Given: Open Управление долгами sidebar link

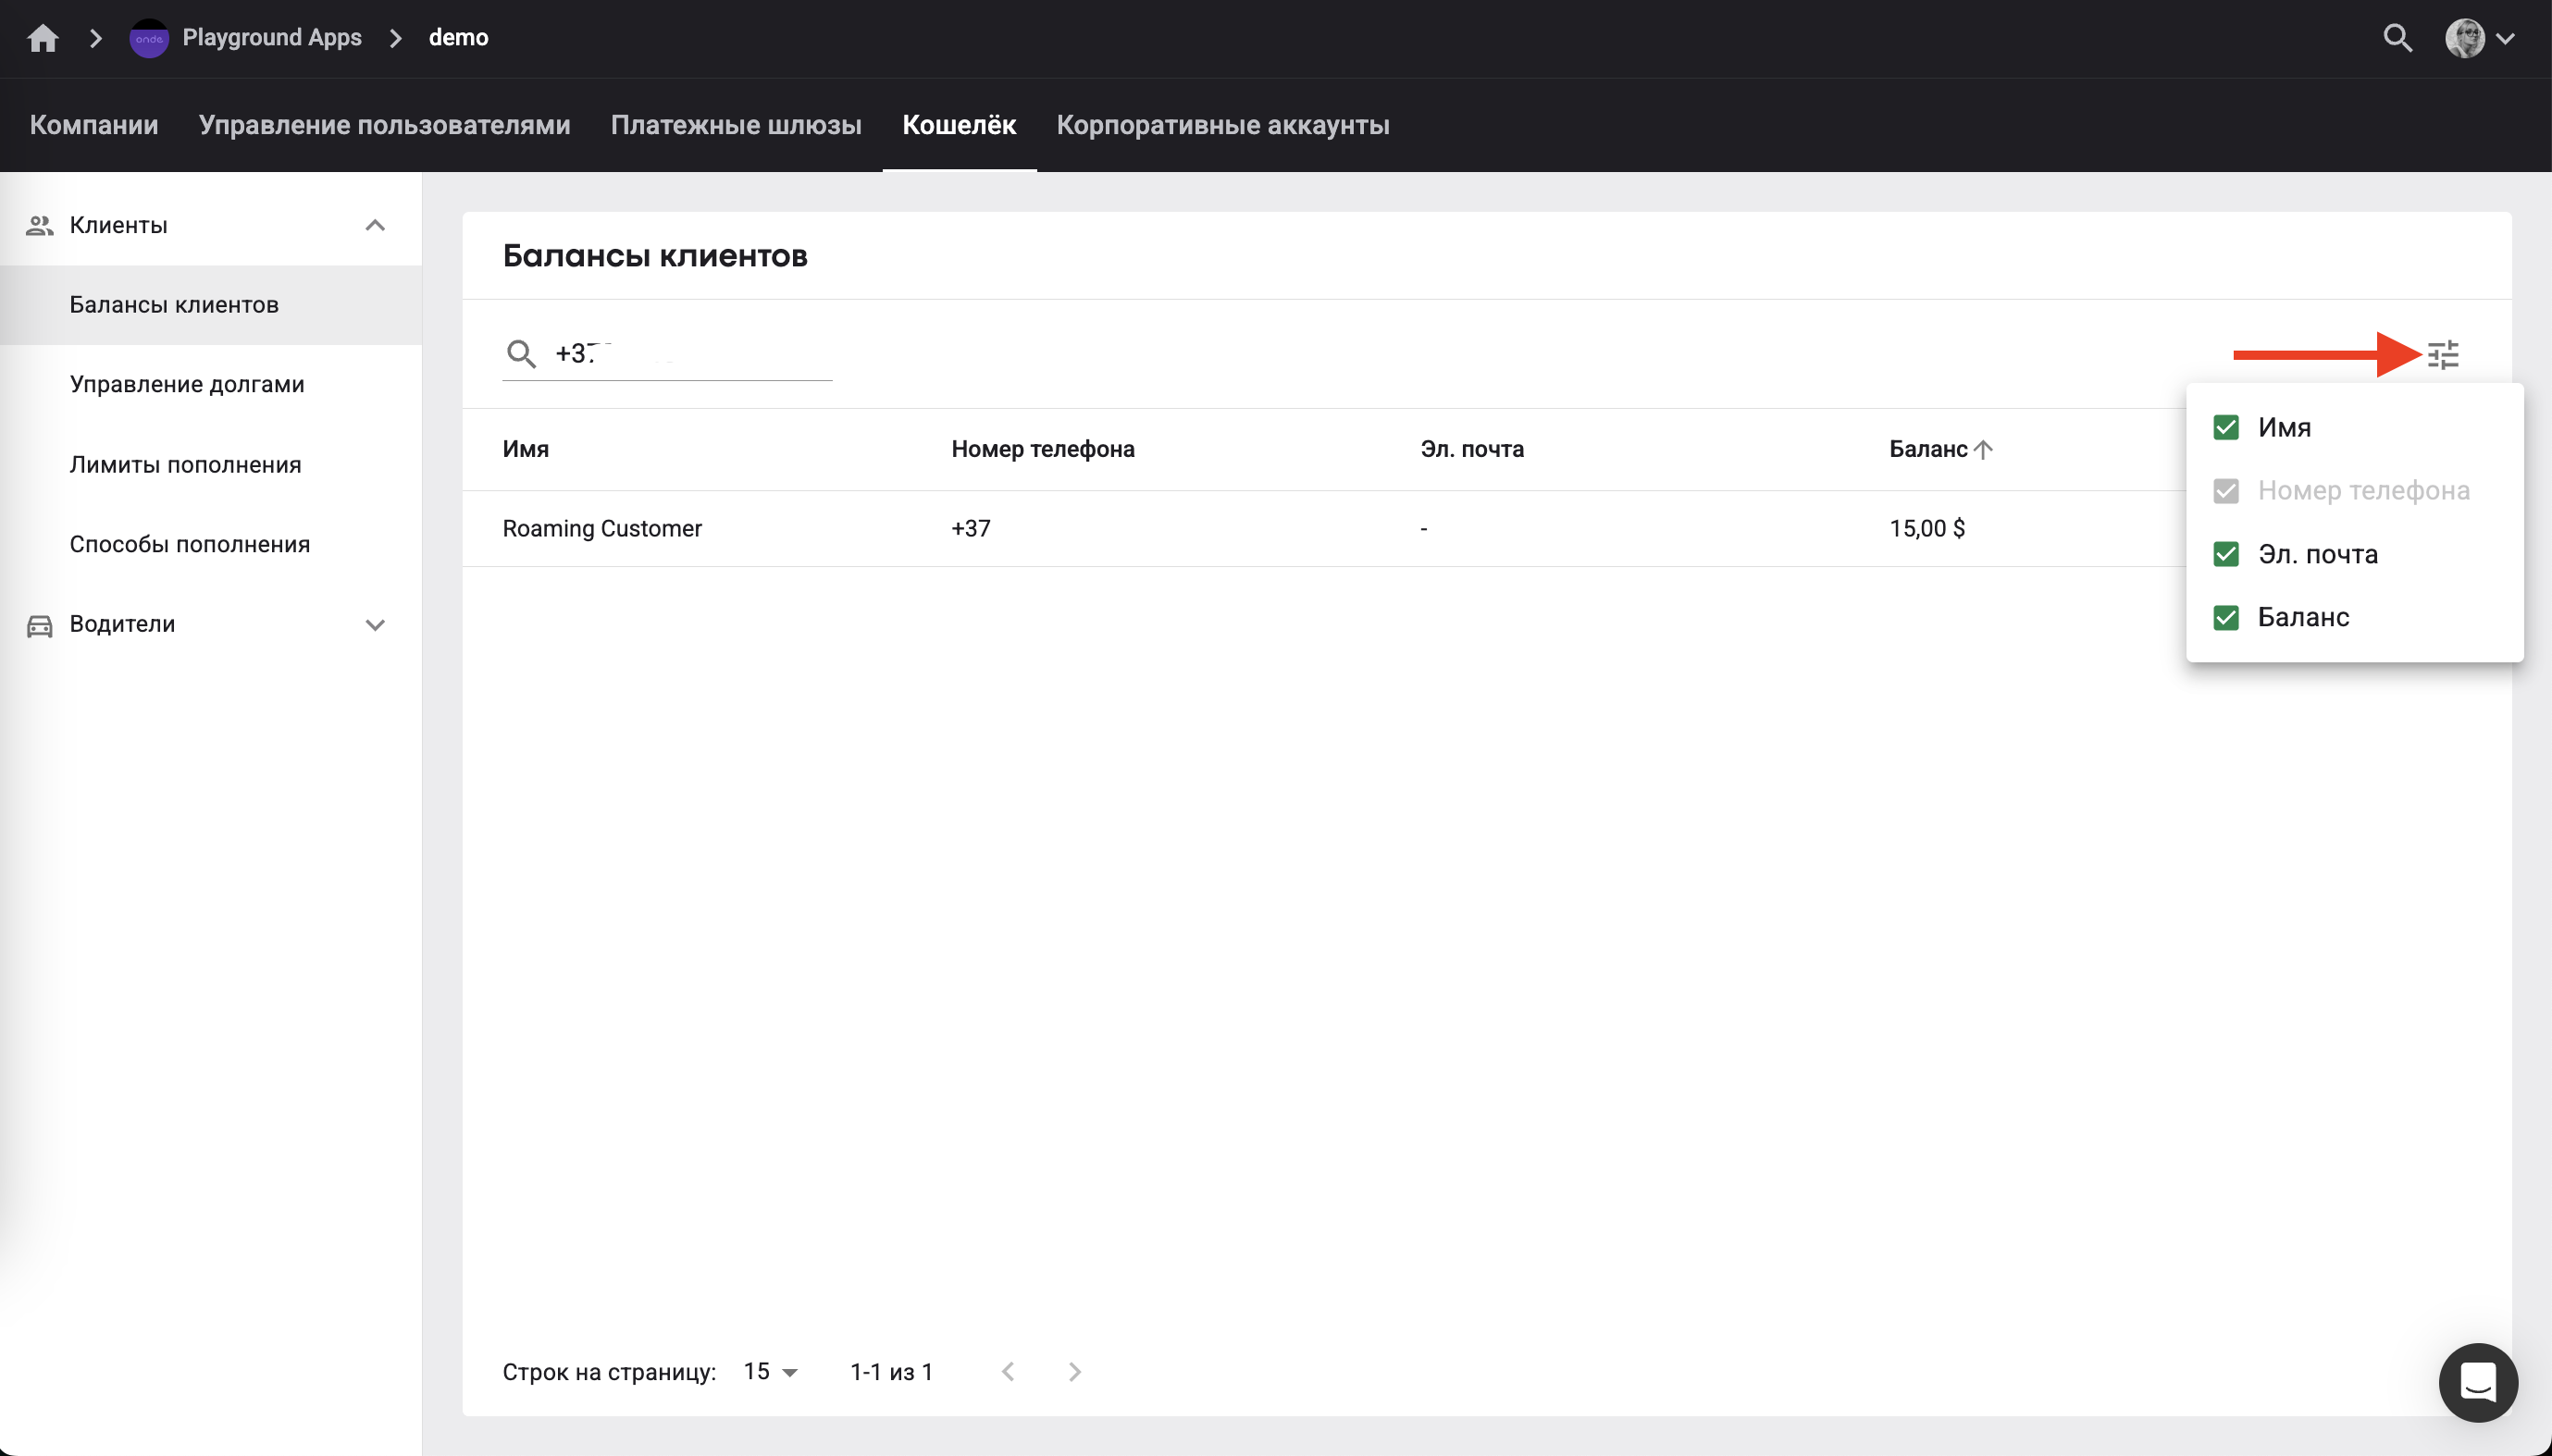Looking at the screenshot, I should (x=187, y=384).
